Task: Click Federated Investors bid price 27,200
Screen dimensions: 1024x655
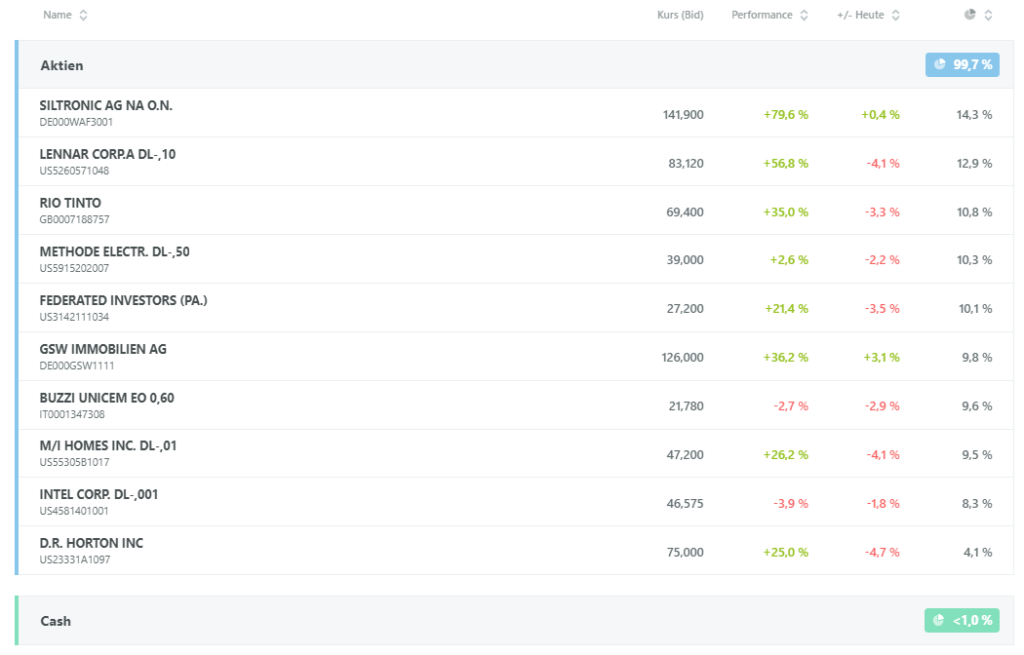Action: 685,309
